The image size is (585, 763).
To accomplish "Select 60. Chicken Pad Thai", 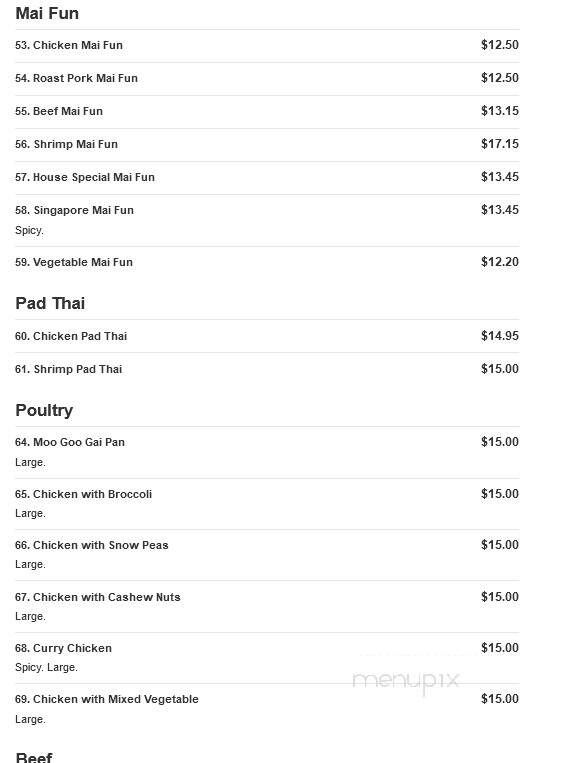I will pyautogui.click(x=267, y=336).
